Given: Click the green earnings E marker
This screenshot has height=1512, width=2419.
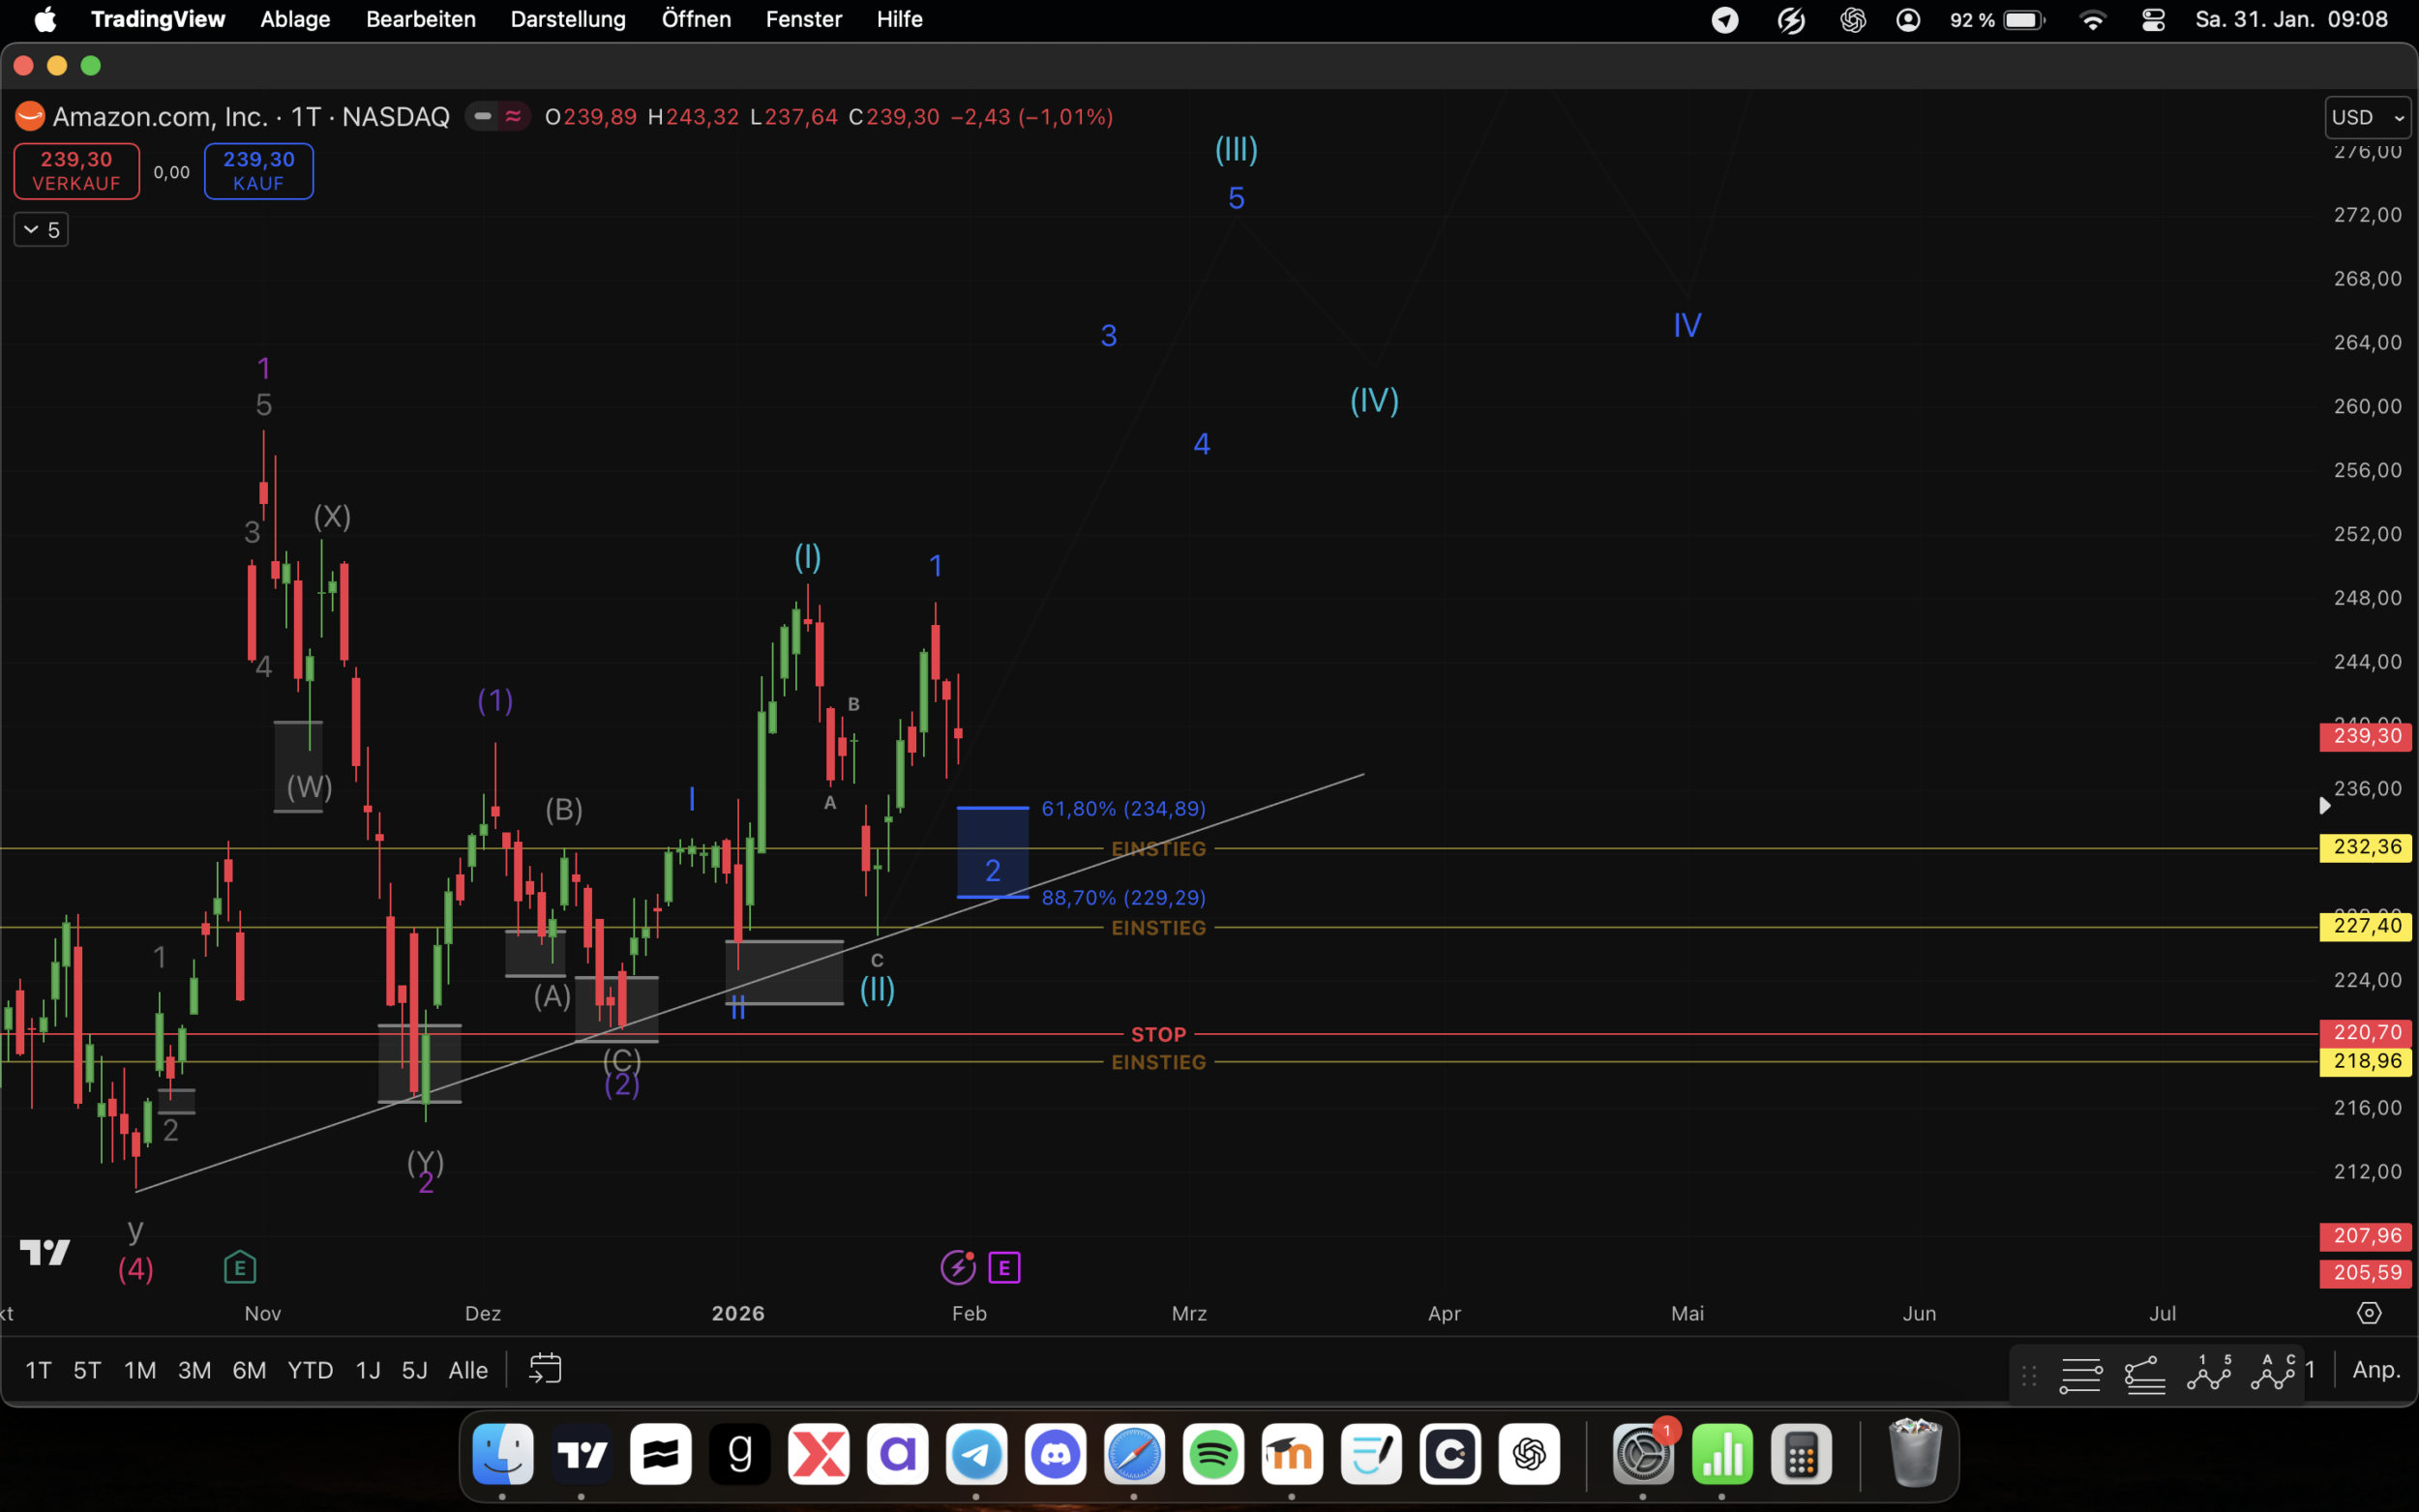Looking at the screenshot, I should tap(240, 1268).
